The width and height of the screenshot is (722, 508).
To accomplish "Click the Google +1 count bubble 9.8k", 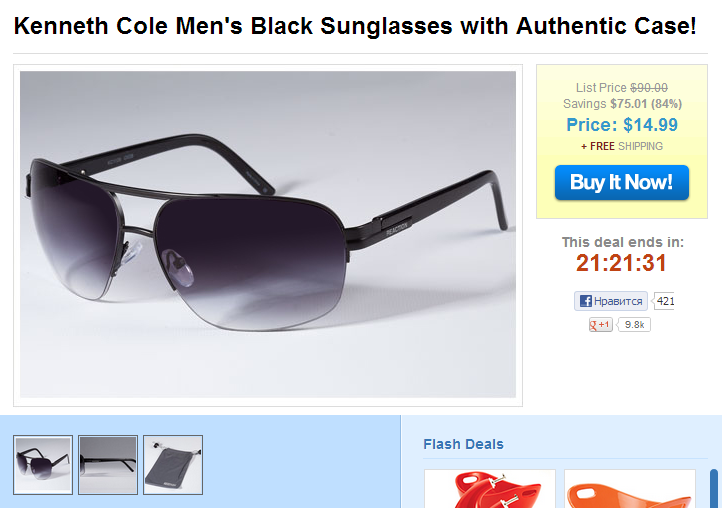I will click(x=635, y=325).
